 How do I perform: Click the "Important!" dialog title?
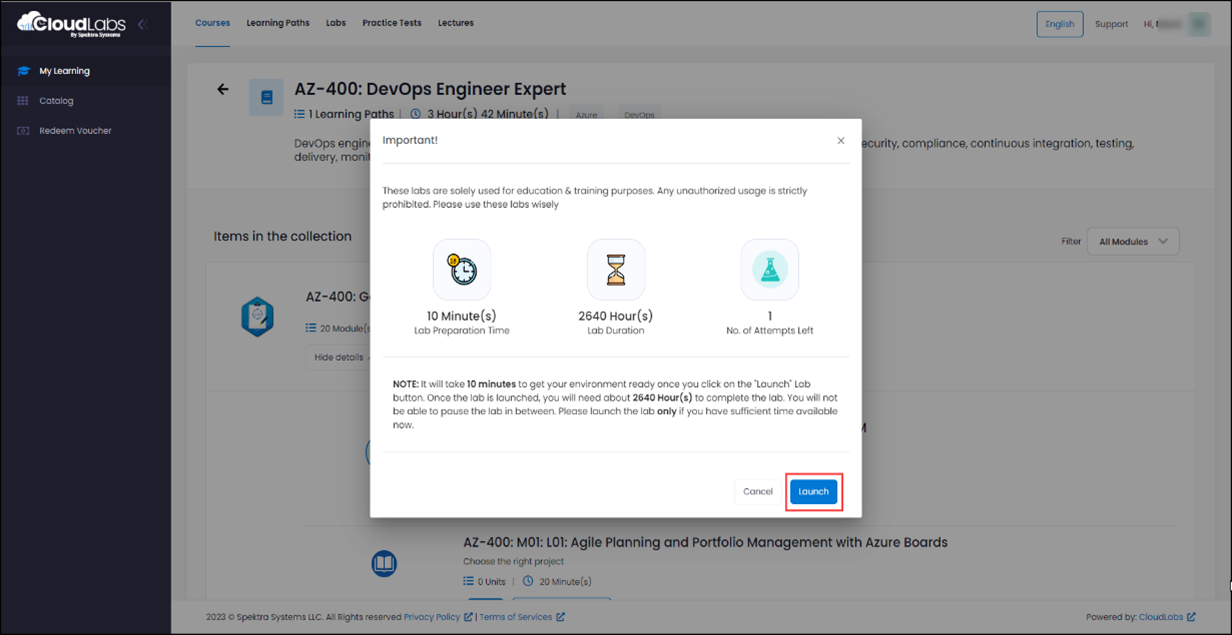[410, 141]
